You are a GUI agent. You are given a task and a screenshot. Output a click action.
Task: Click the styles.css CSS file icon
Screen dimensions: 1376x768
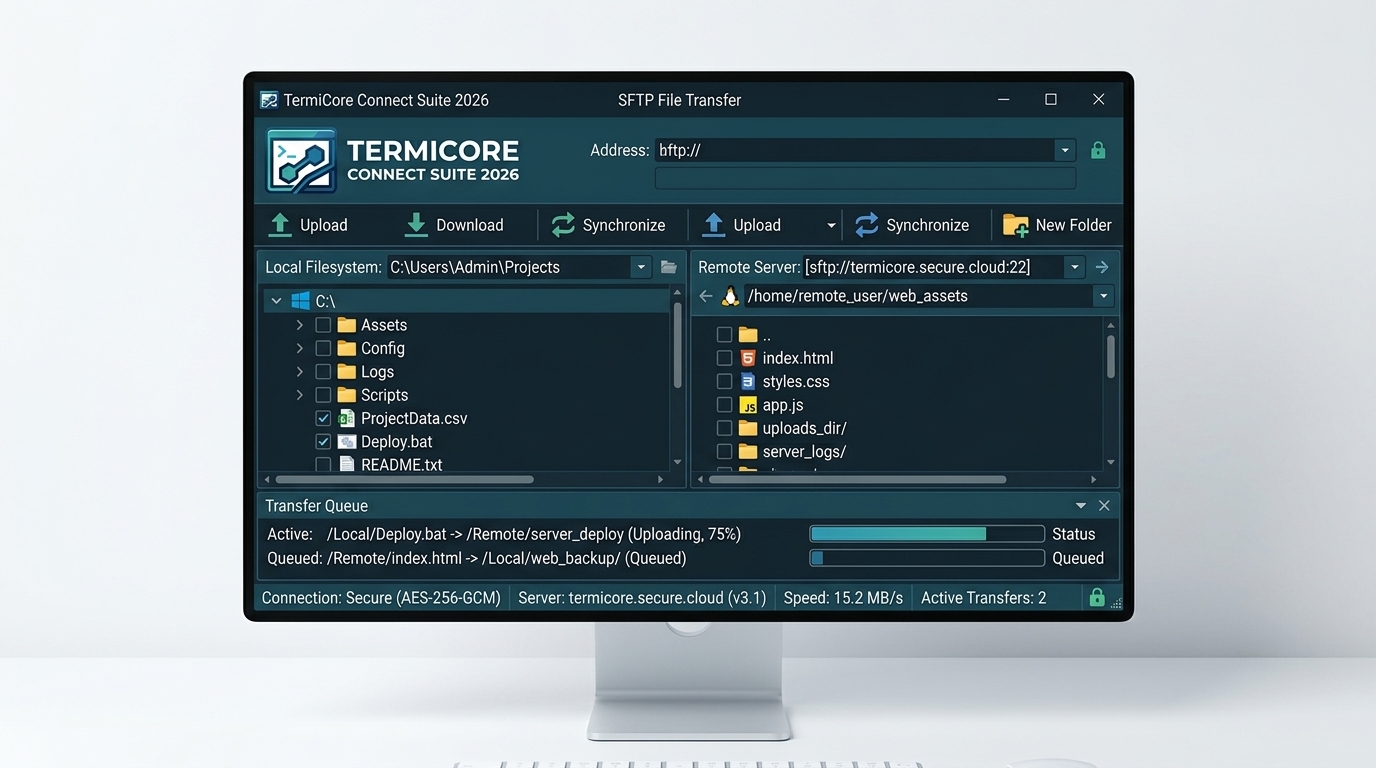click(x=748, y=381)
